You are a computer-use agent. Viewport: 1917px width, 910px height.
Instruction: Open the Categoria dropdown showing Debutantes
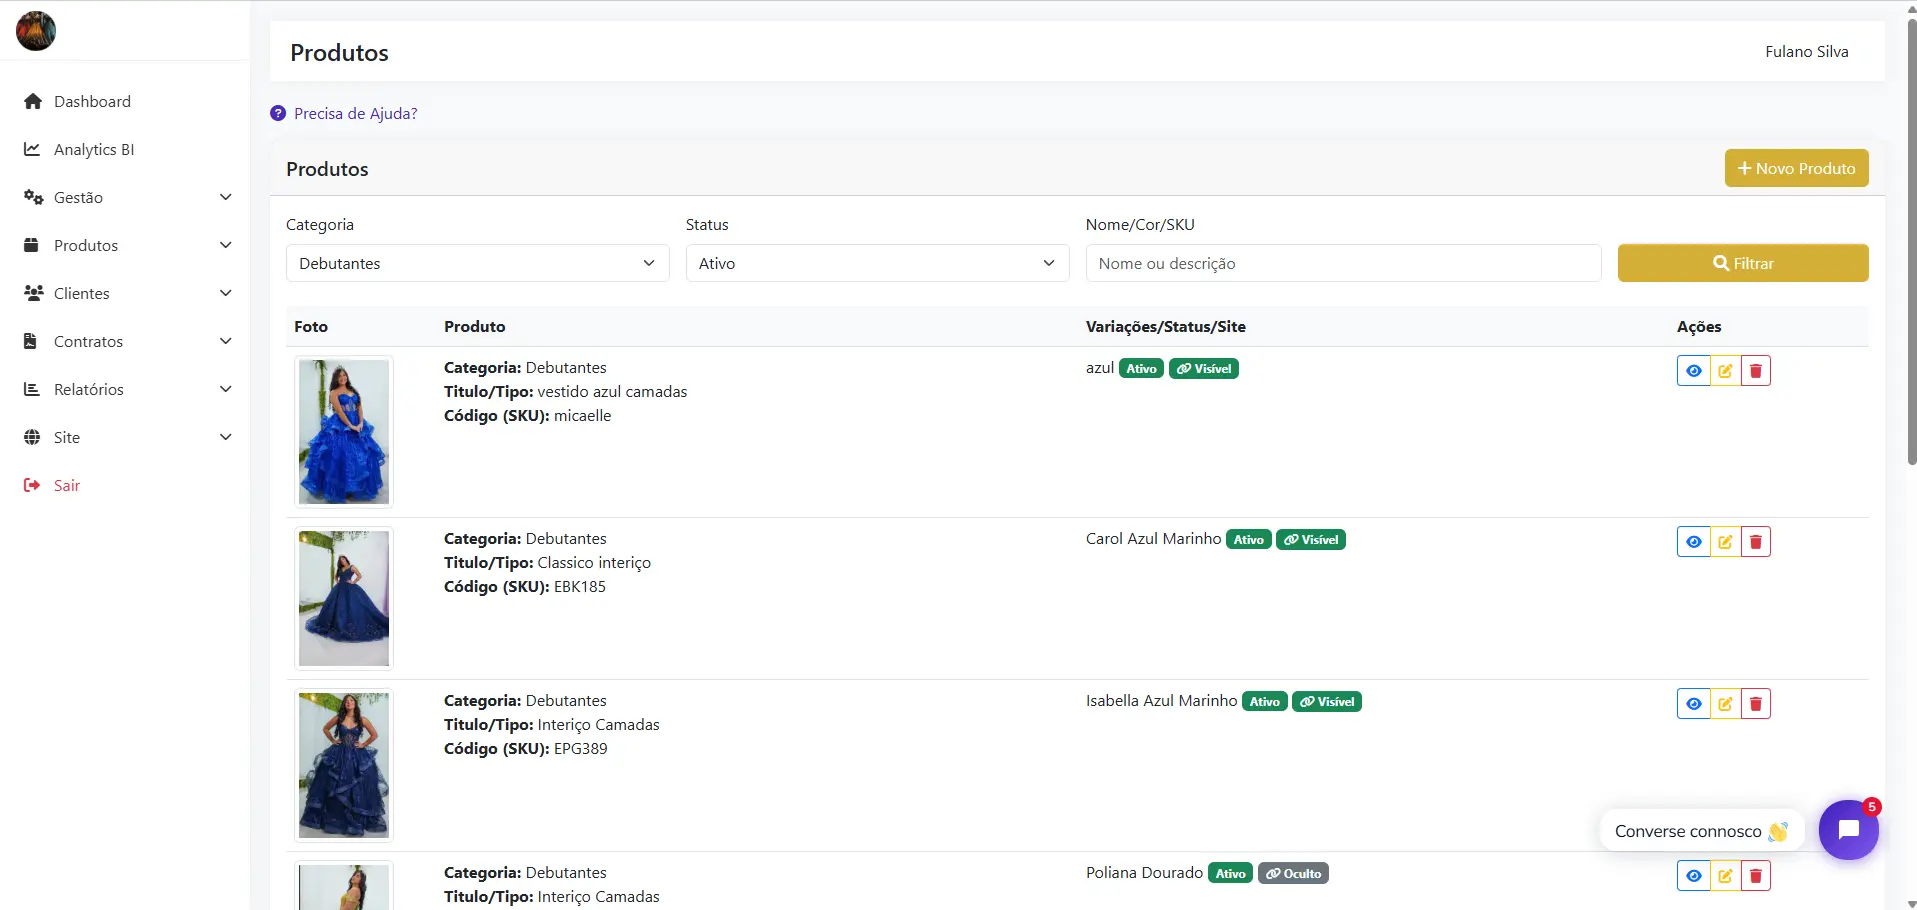tap(478, 263)
